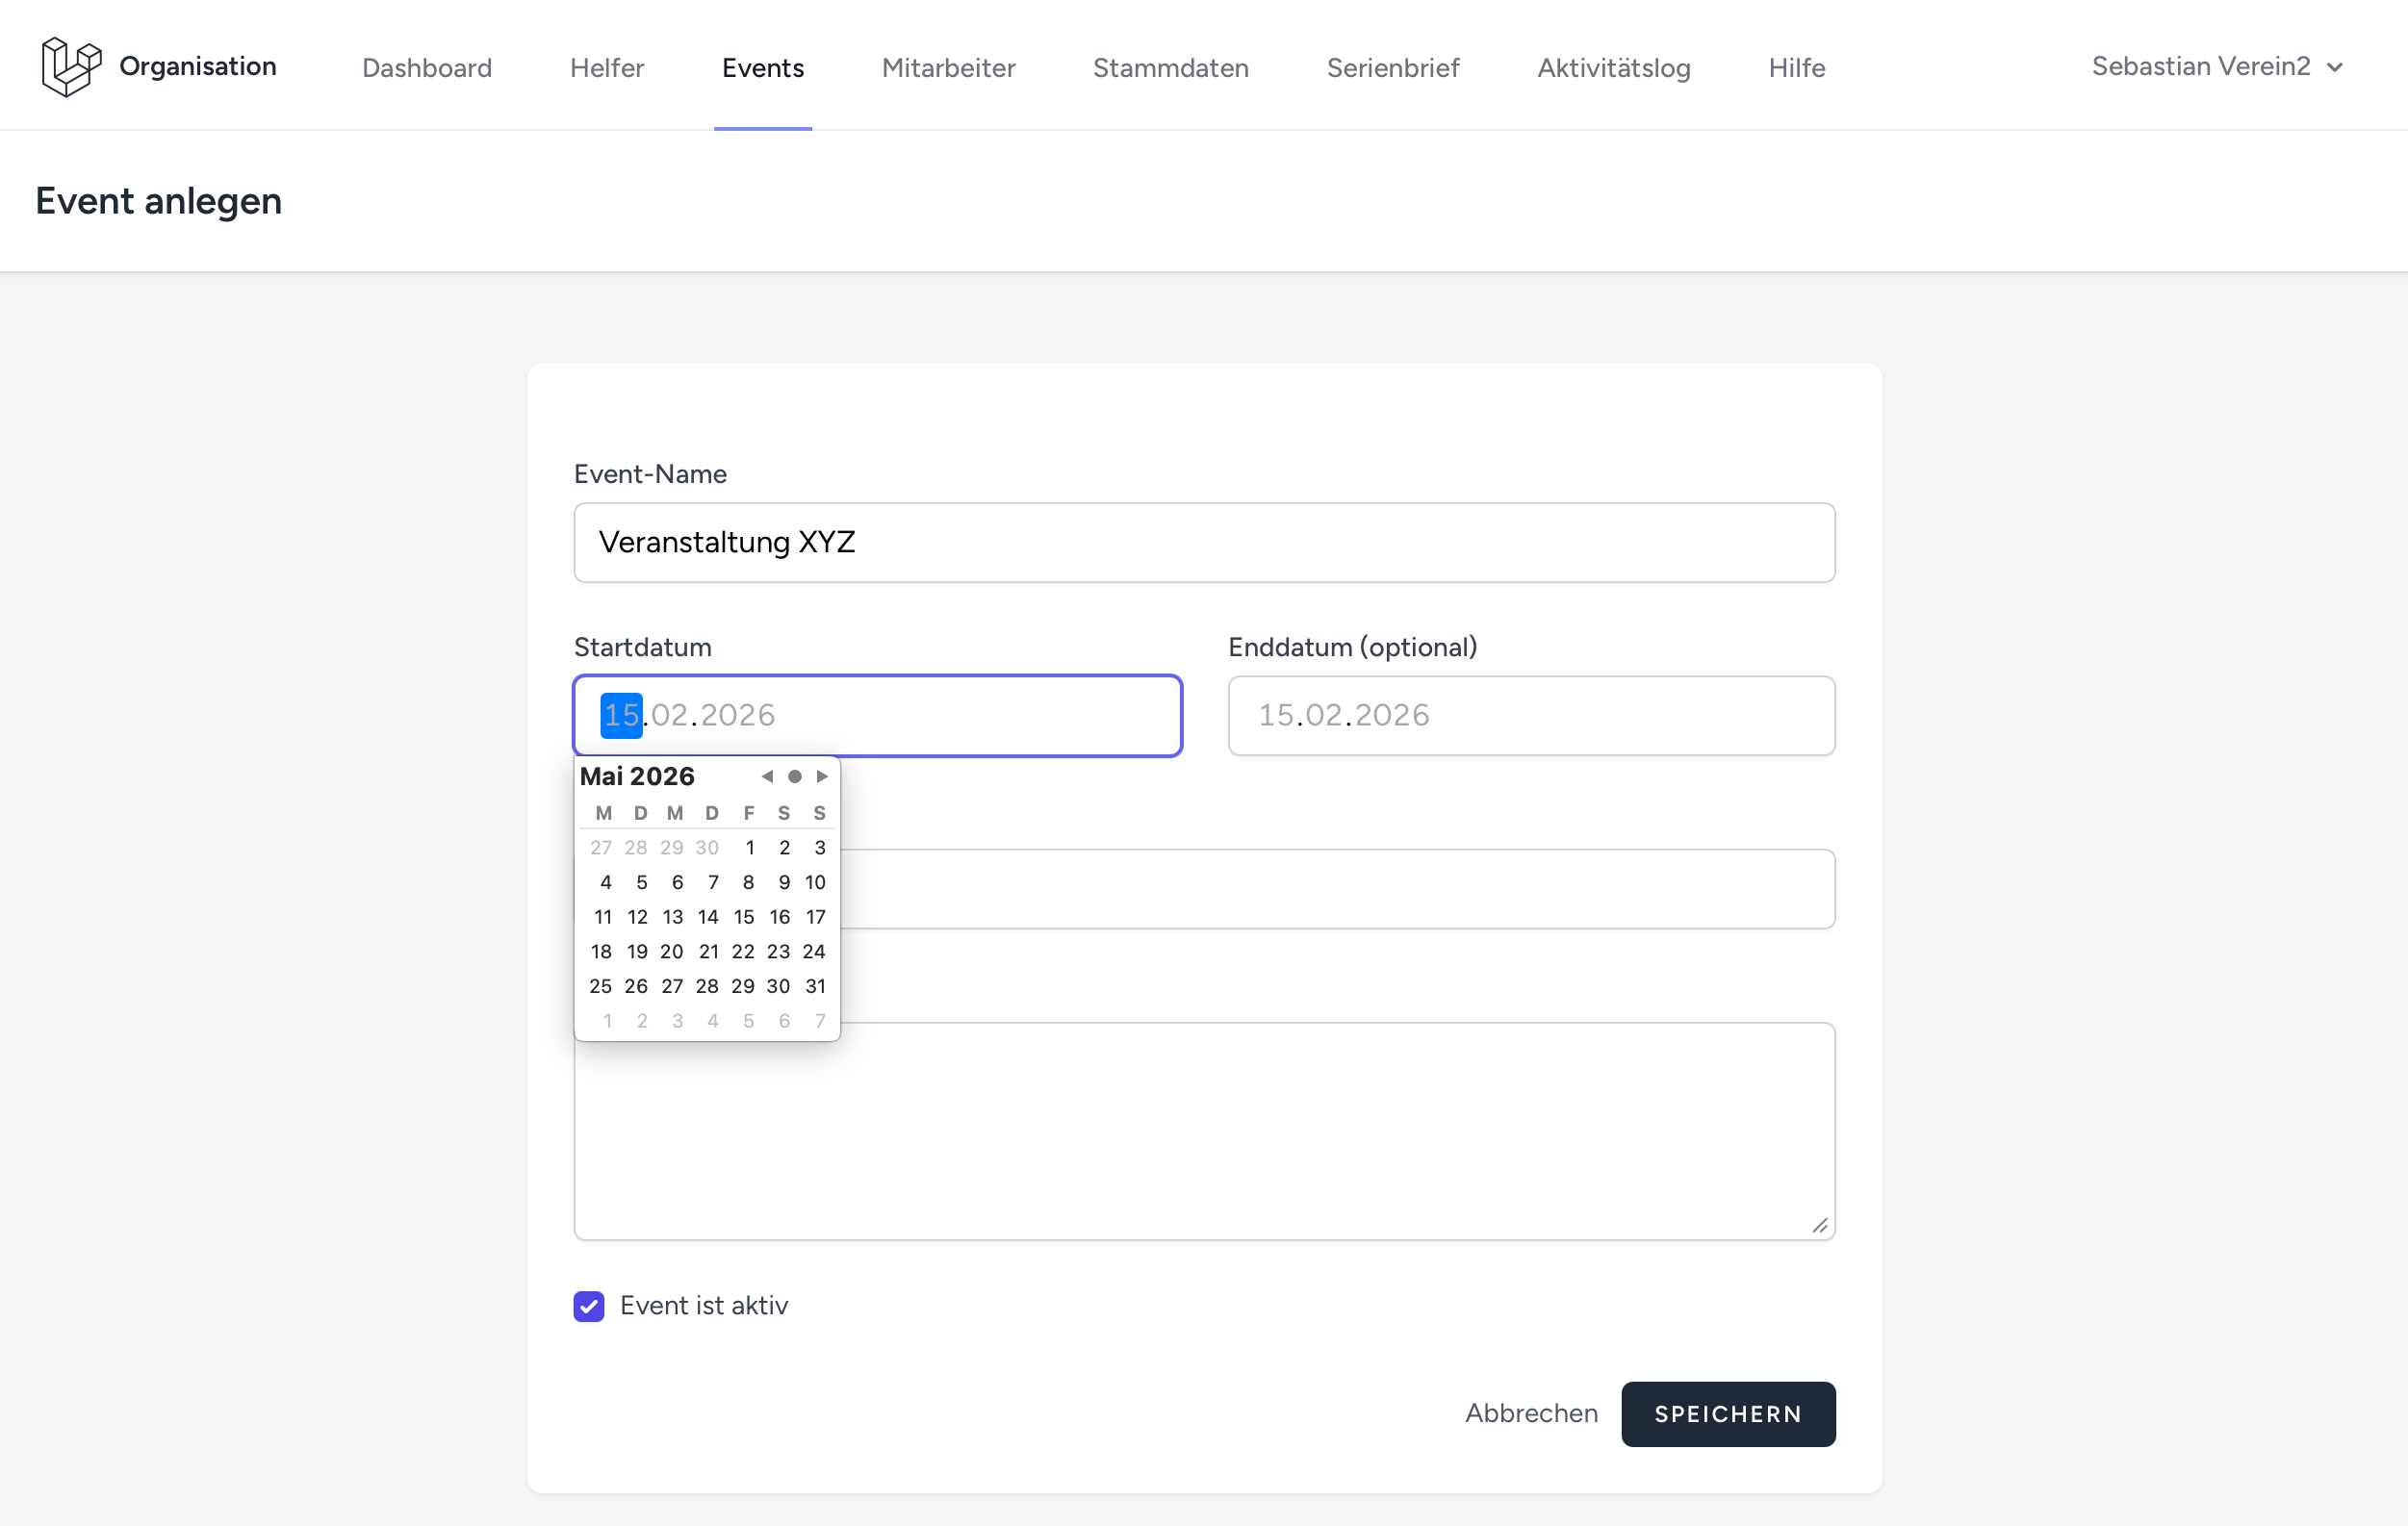
Task: Open the Sebastian Verein2 user dropdown
Action: coord(2216,66)
